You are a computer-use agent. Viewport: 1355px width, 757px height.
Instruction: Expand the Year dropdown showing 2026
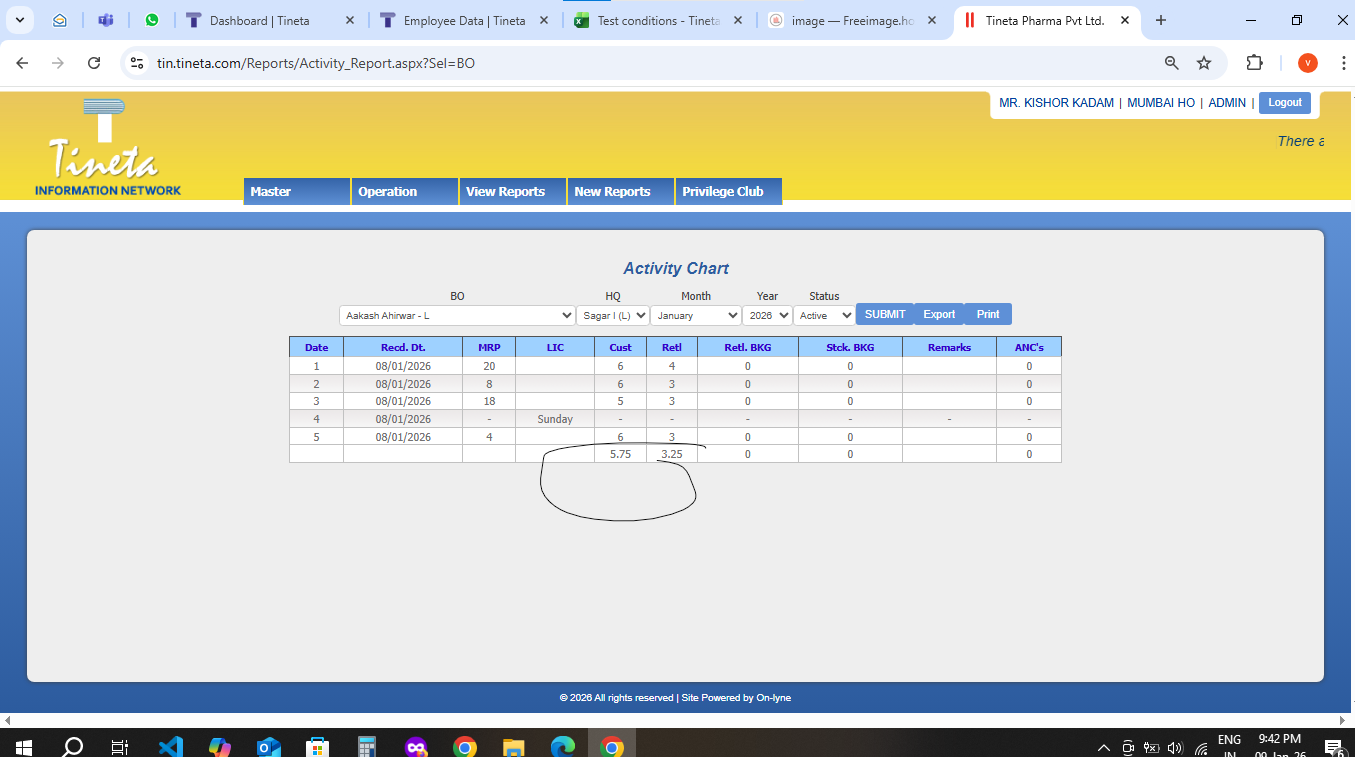(767, 315)
